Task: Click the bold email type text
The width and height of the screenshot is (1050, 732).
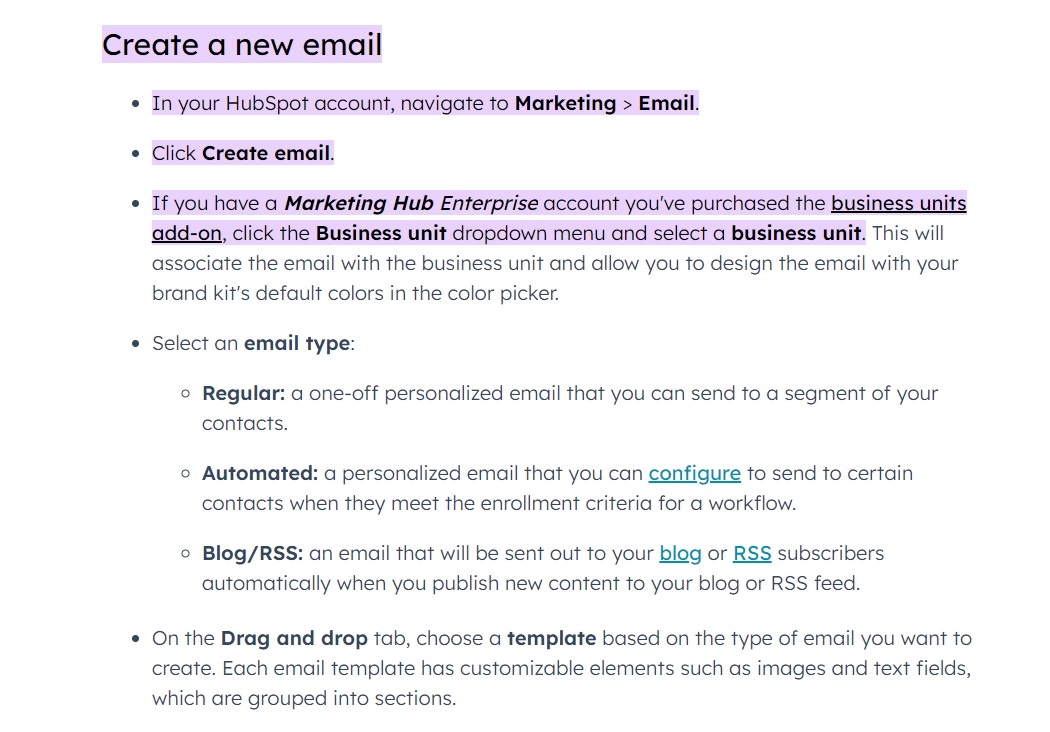Action: 297,344
